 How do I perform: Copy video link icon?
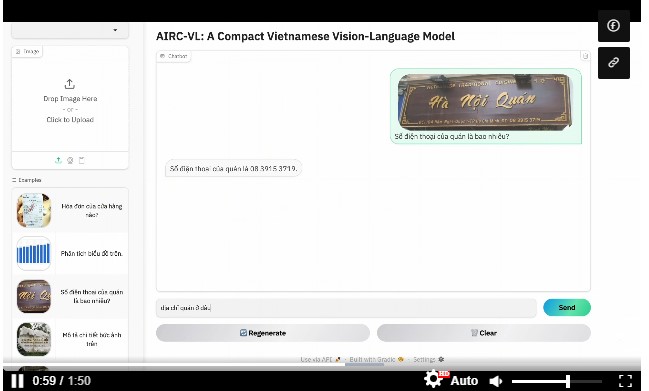pyautogui.click(x=613, y=63)
